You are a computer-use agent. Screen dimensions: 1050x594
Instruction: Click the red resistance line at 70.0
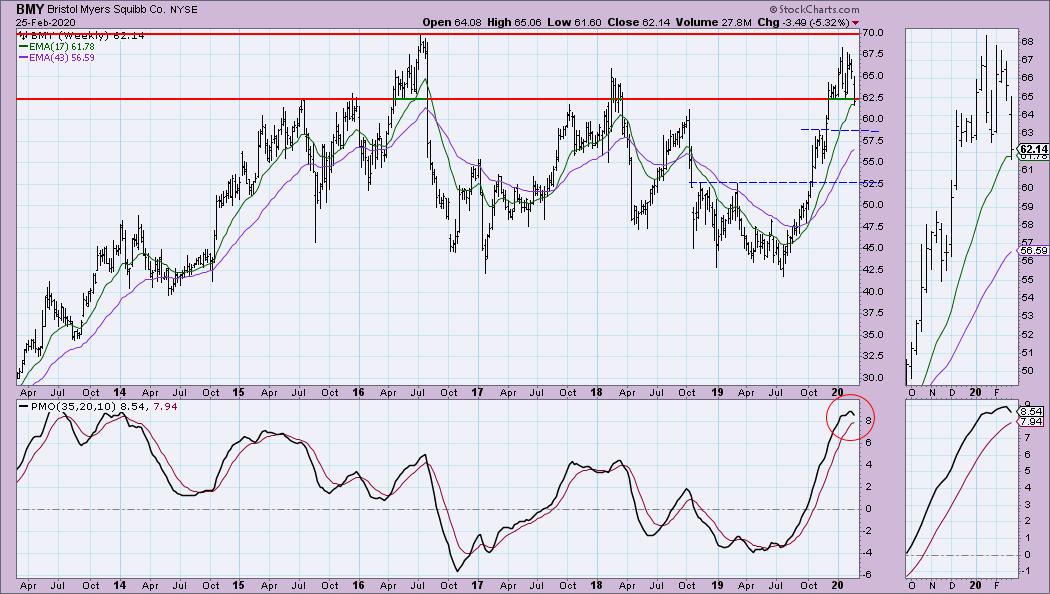pos(437,33)
